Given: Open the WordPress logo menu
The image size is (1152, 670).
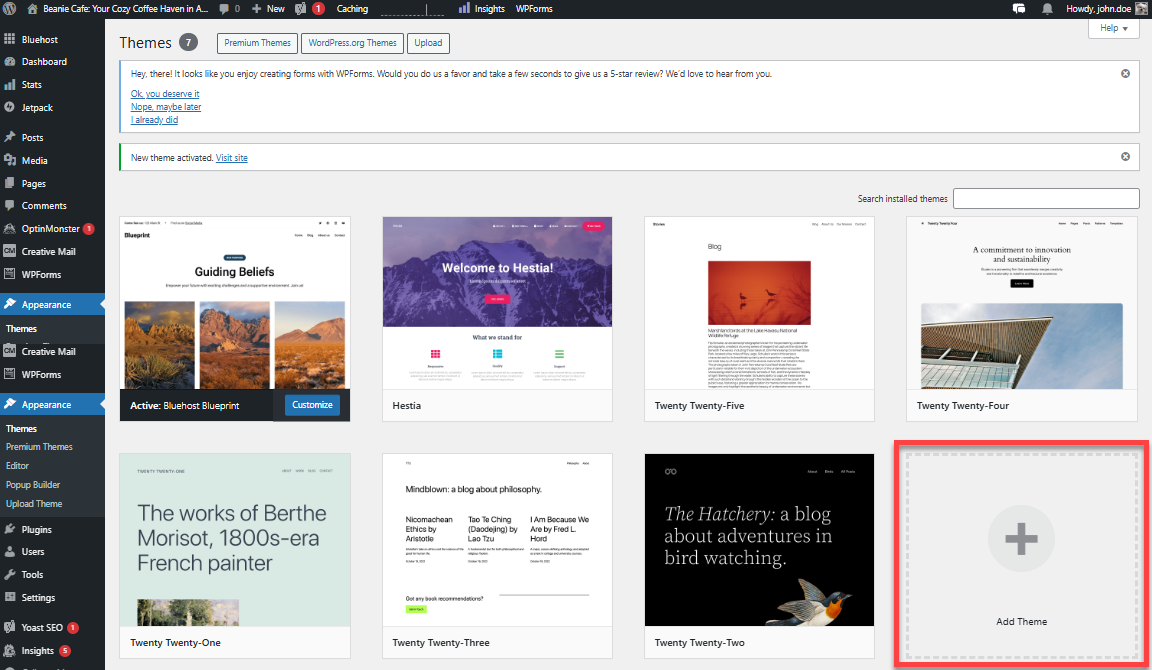Looking at the screenshot, I should [9, 8].
